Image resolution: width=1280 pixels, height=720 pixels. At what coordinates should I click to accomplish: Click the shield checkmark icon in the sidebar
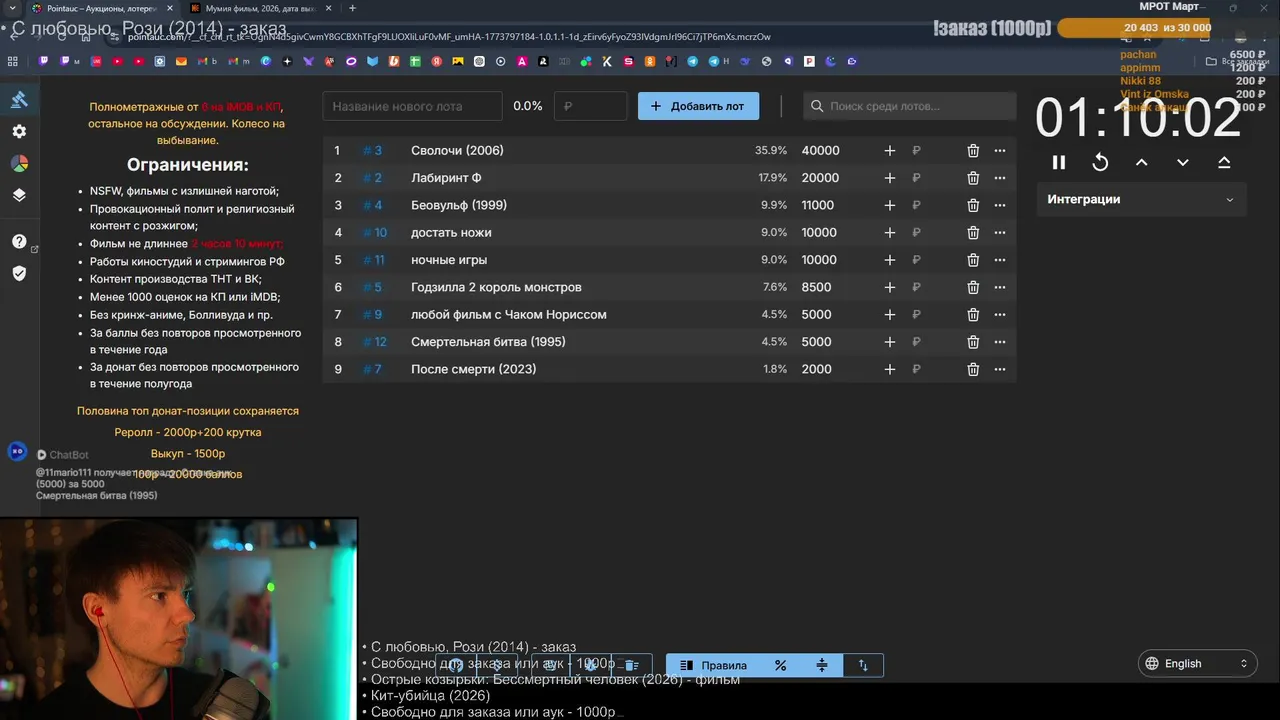coord(19,273)
